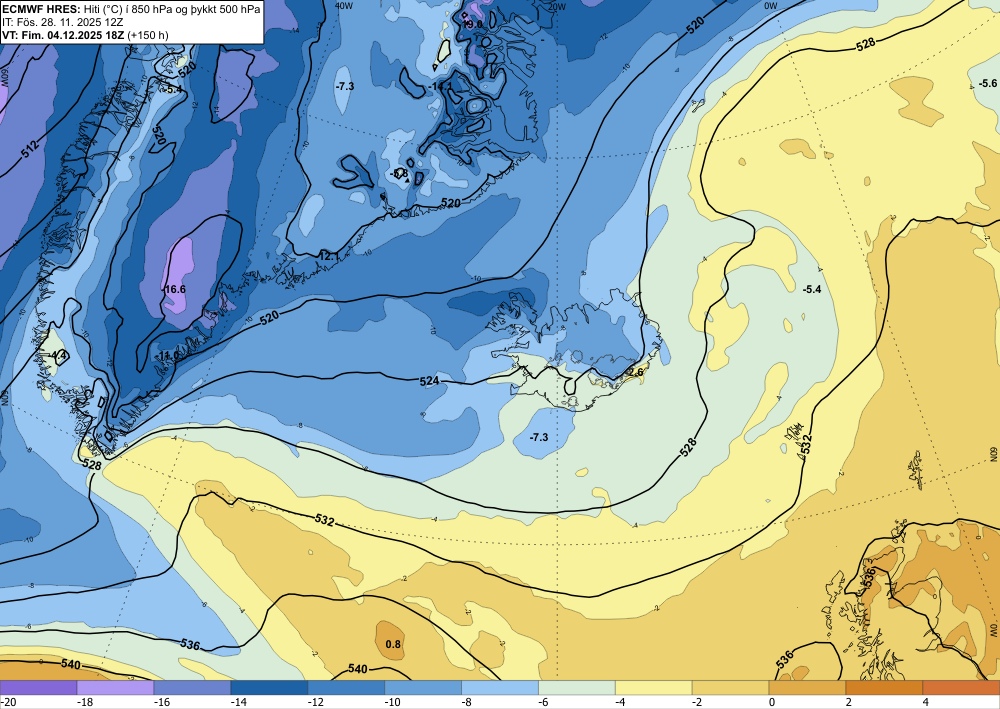
Task: Pick the legend swatch between -10 and -8
Action: tap(423, 688)
